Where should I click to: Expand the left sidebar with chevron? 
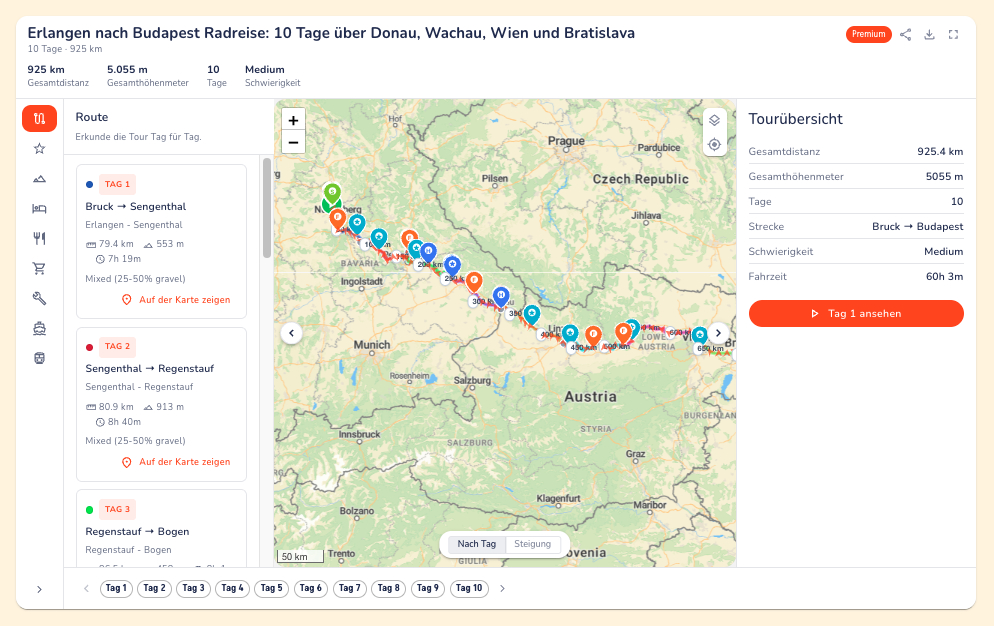(x=39, y=589)
